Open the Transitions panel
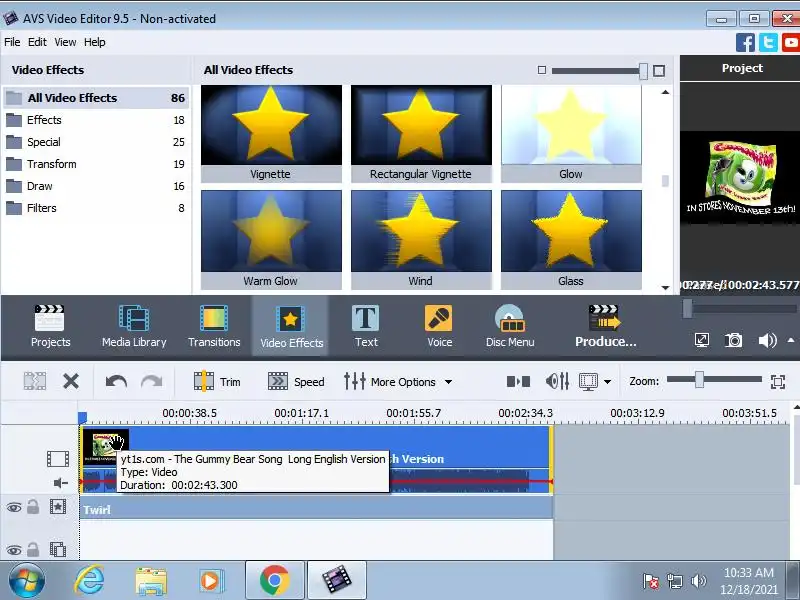800x600 pixels. point(214,327)
